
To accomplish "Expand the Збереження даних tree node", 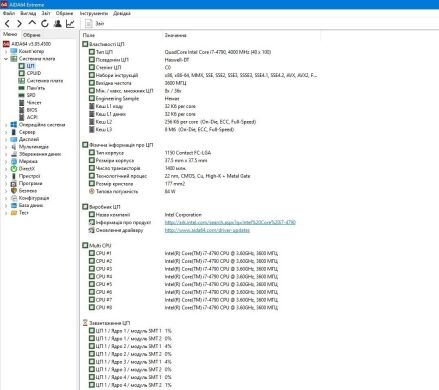I will [x=6, y=154].
